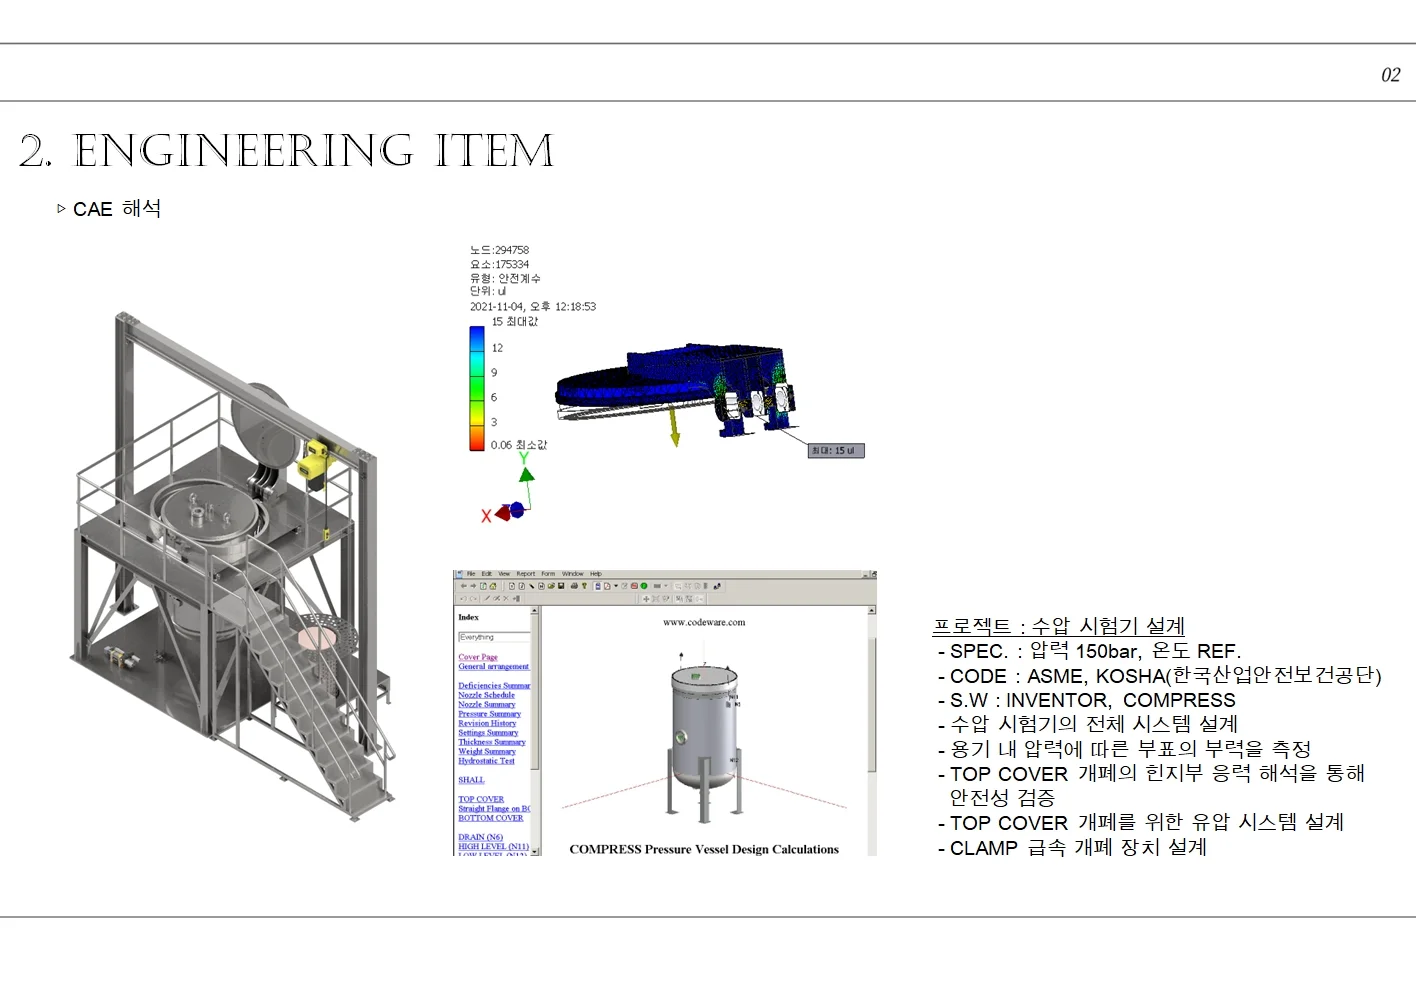Click the X delete icon in second toolbar row
The width and height of the screenshot is (1416, 1005).
click(x=506, y=599)
